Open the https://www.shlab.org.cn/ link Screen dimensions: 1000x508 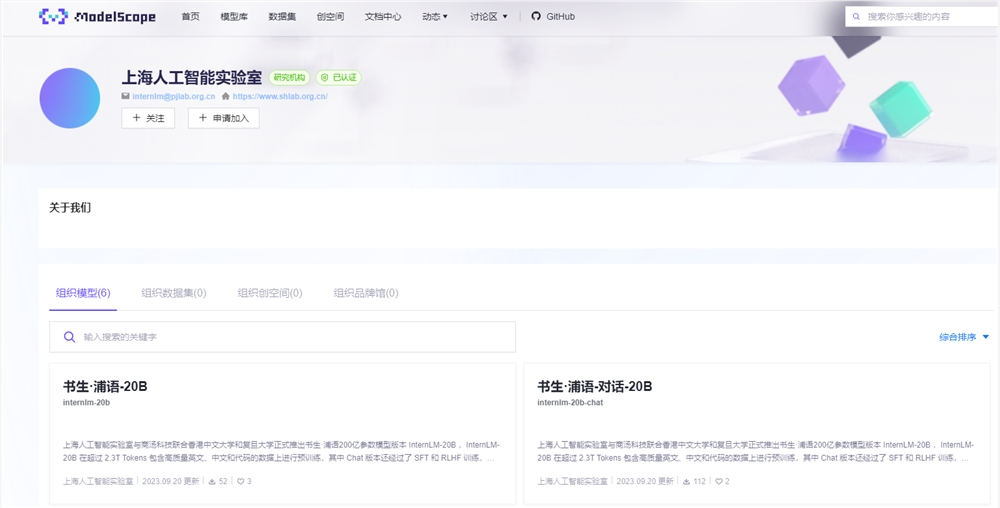coord(280,96)
